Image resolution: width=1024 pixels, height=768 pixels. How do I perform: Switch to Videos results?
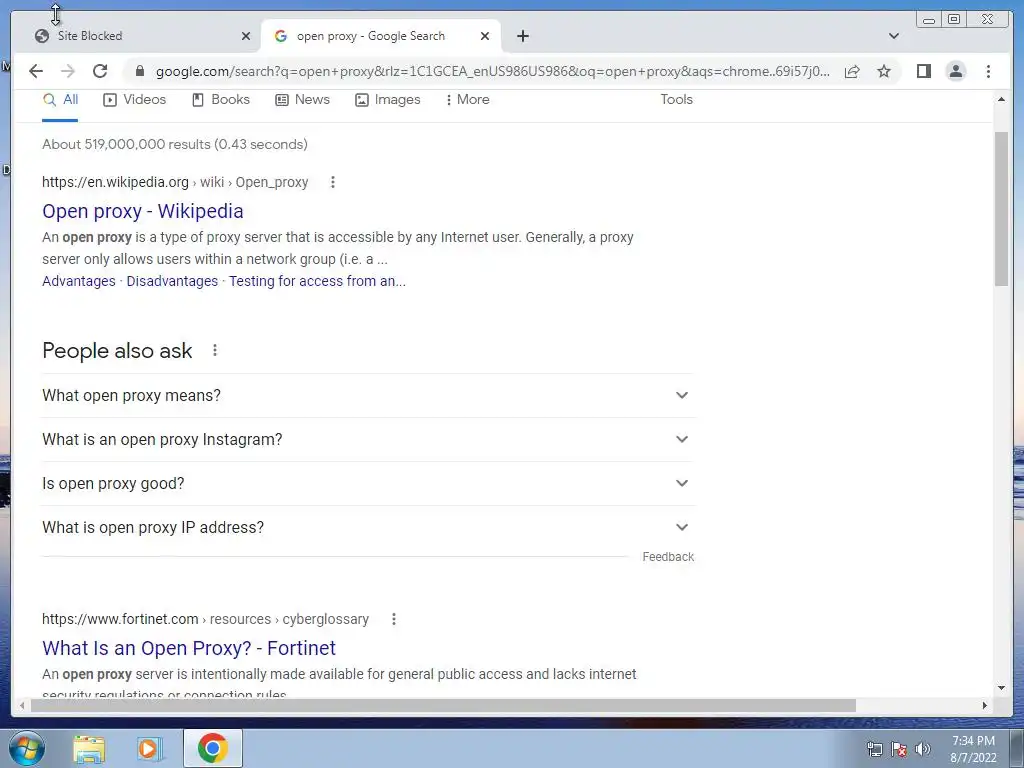point(135,100)
